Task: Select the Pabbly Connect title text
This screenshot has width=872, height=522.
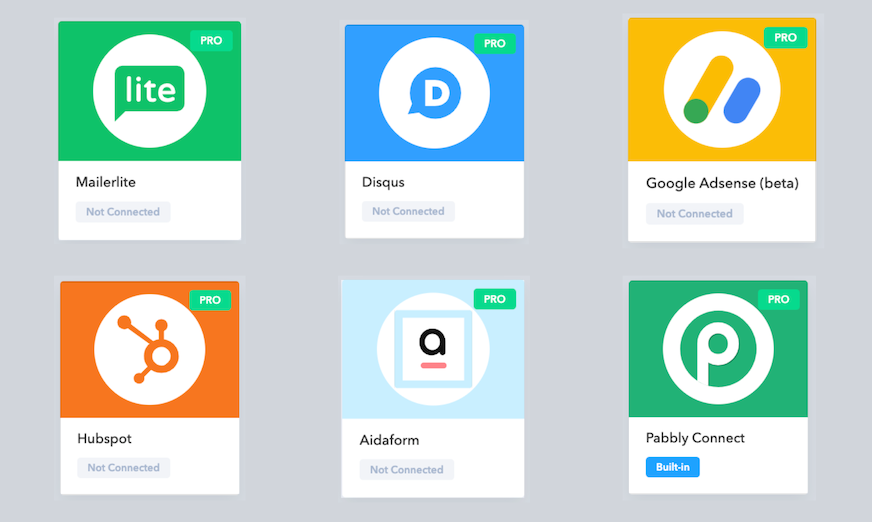Action: point(695,438)
